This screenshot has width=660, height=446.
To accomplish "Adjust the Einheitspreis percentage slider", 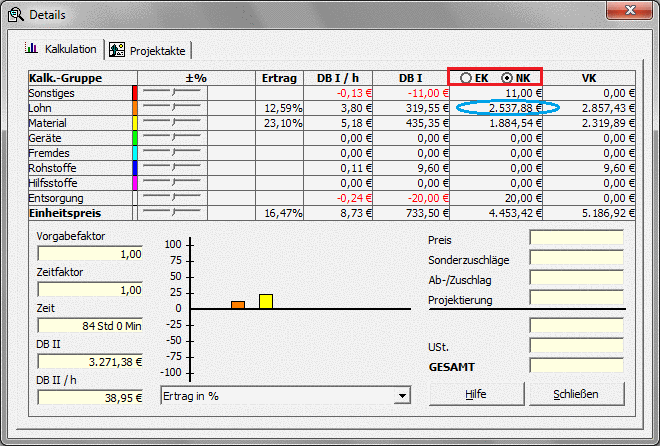I will point(172,213).
